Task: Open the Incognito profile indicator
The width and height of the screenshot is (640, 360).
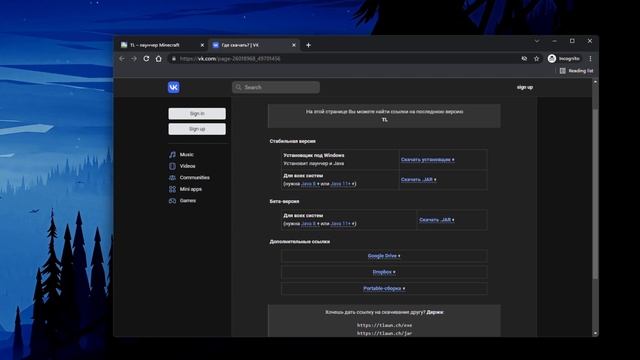Action: click(x=564, y=59)
